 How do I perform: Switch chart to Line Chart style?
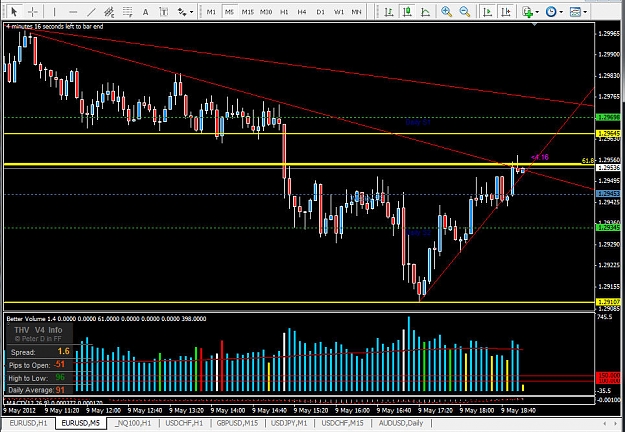pos(425,12)
